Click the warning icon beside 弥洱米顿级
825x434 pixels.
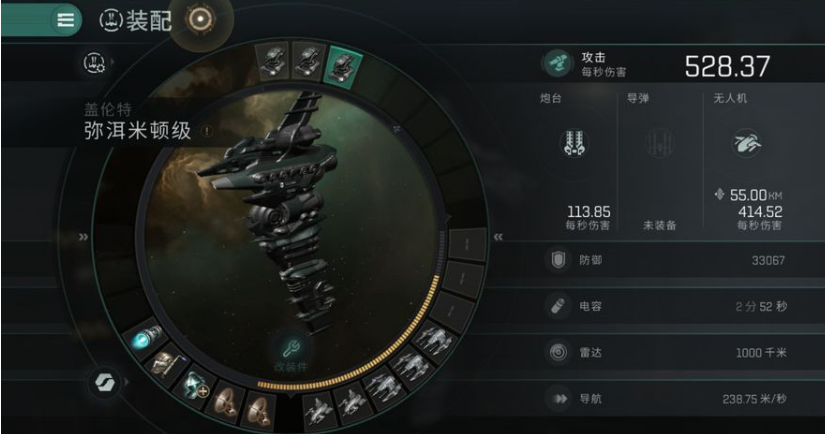tap(207, 131)
